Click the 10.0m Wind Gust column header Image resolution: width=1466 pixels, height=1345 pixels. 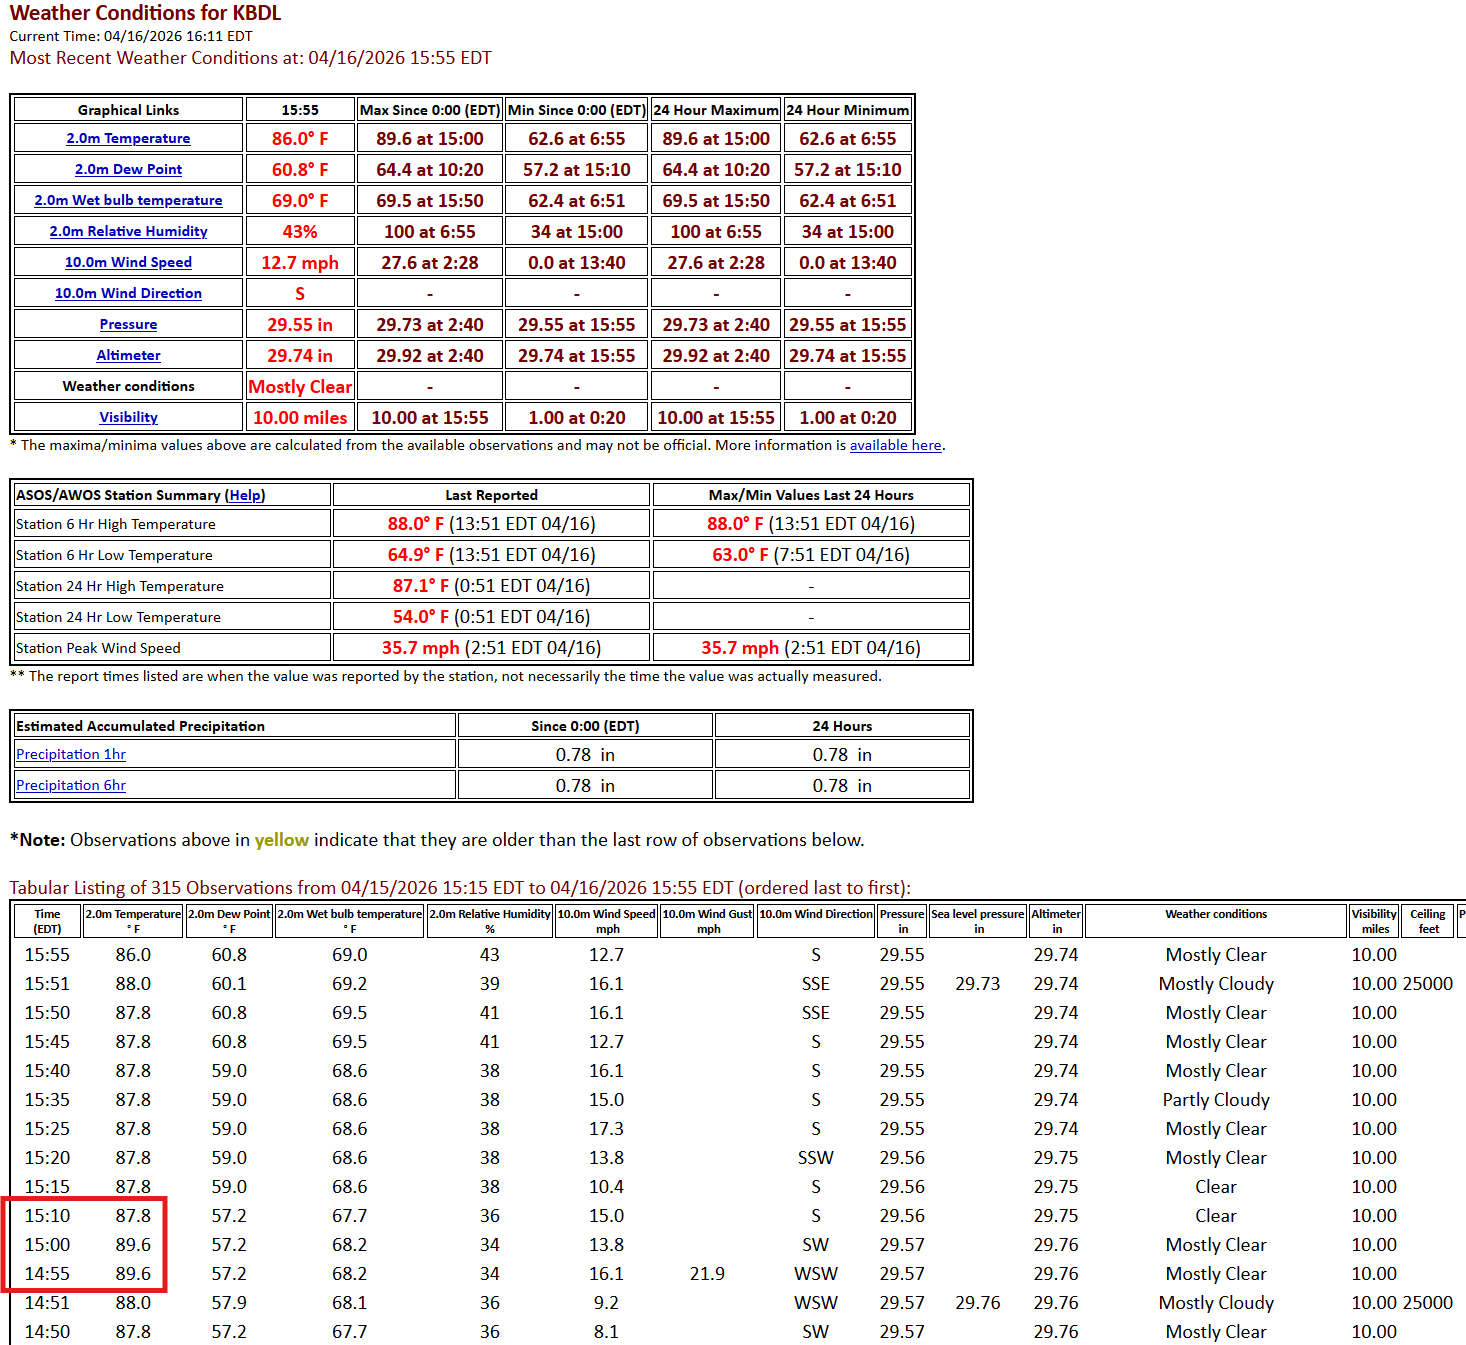707,921
